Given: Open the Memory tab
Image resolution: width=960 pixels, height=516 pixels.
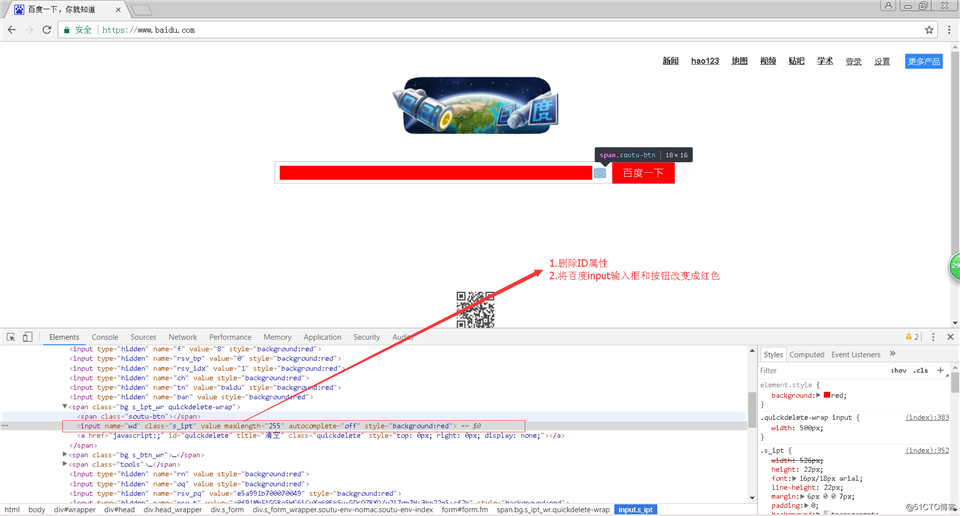Looking at the screenshot, I should [277, 337].
